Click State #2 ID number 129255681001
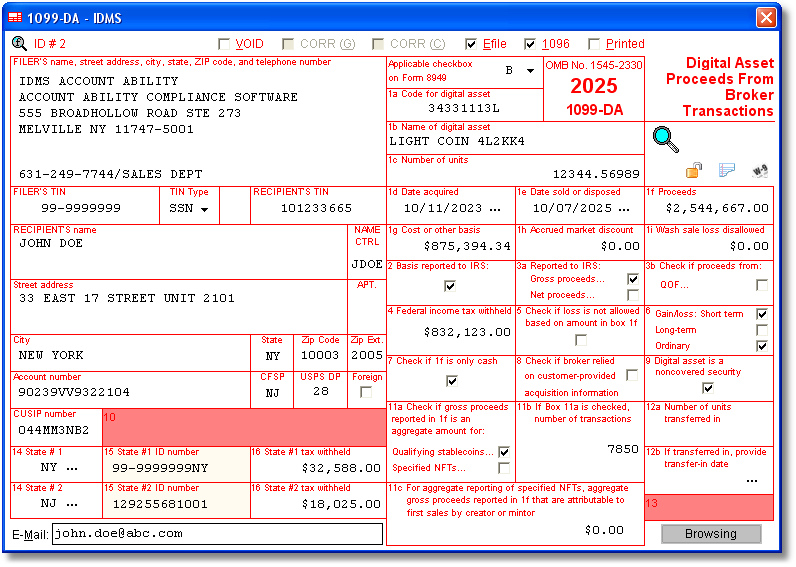Viewport: 796px width, 567px height. click(x=176, y=504)
